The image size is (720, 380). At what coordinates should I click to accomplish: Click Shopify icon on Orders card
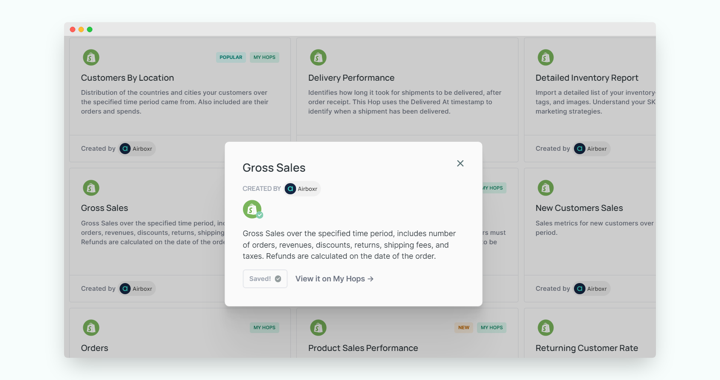point(91,328)
